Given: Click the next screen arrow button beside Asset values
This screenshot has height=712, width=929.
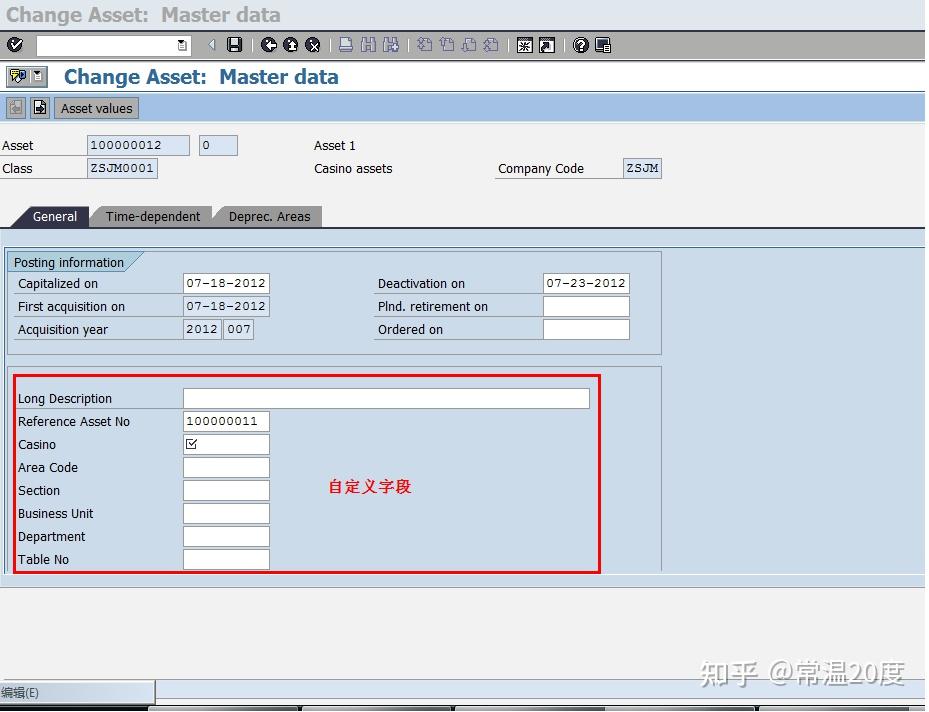Looking at the screenshot, I should pos(38,107).
